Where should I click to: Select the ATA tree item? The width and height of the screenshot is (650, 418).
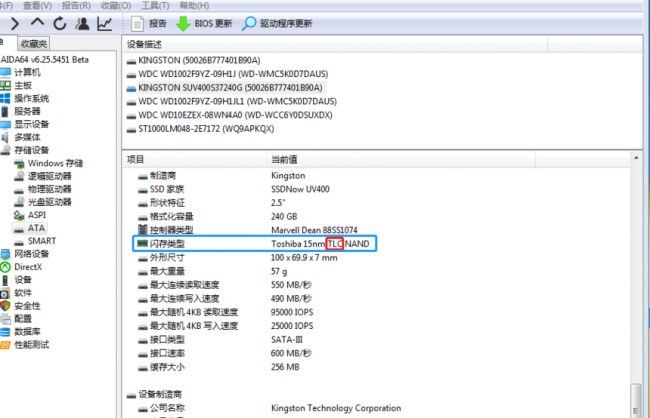pyautogui.click(x=29, y=228)
